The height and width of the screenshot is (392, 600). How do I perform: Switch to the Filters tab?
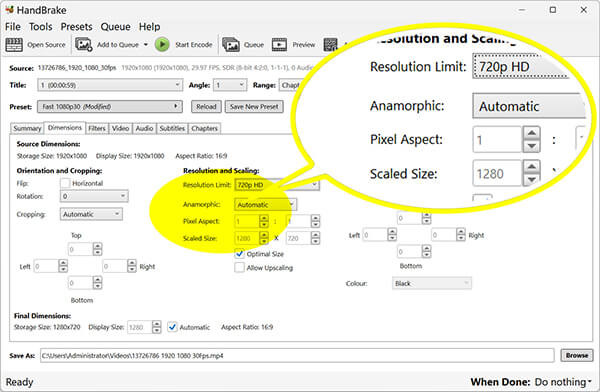tap(97, 128)
